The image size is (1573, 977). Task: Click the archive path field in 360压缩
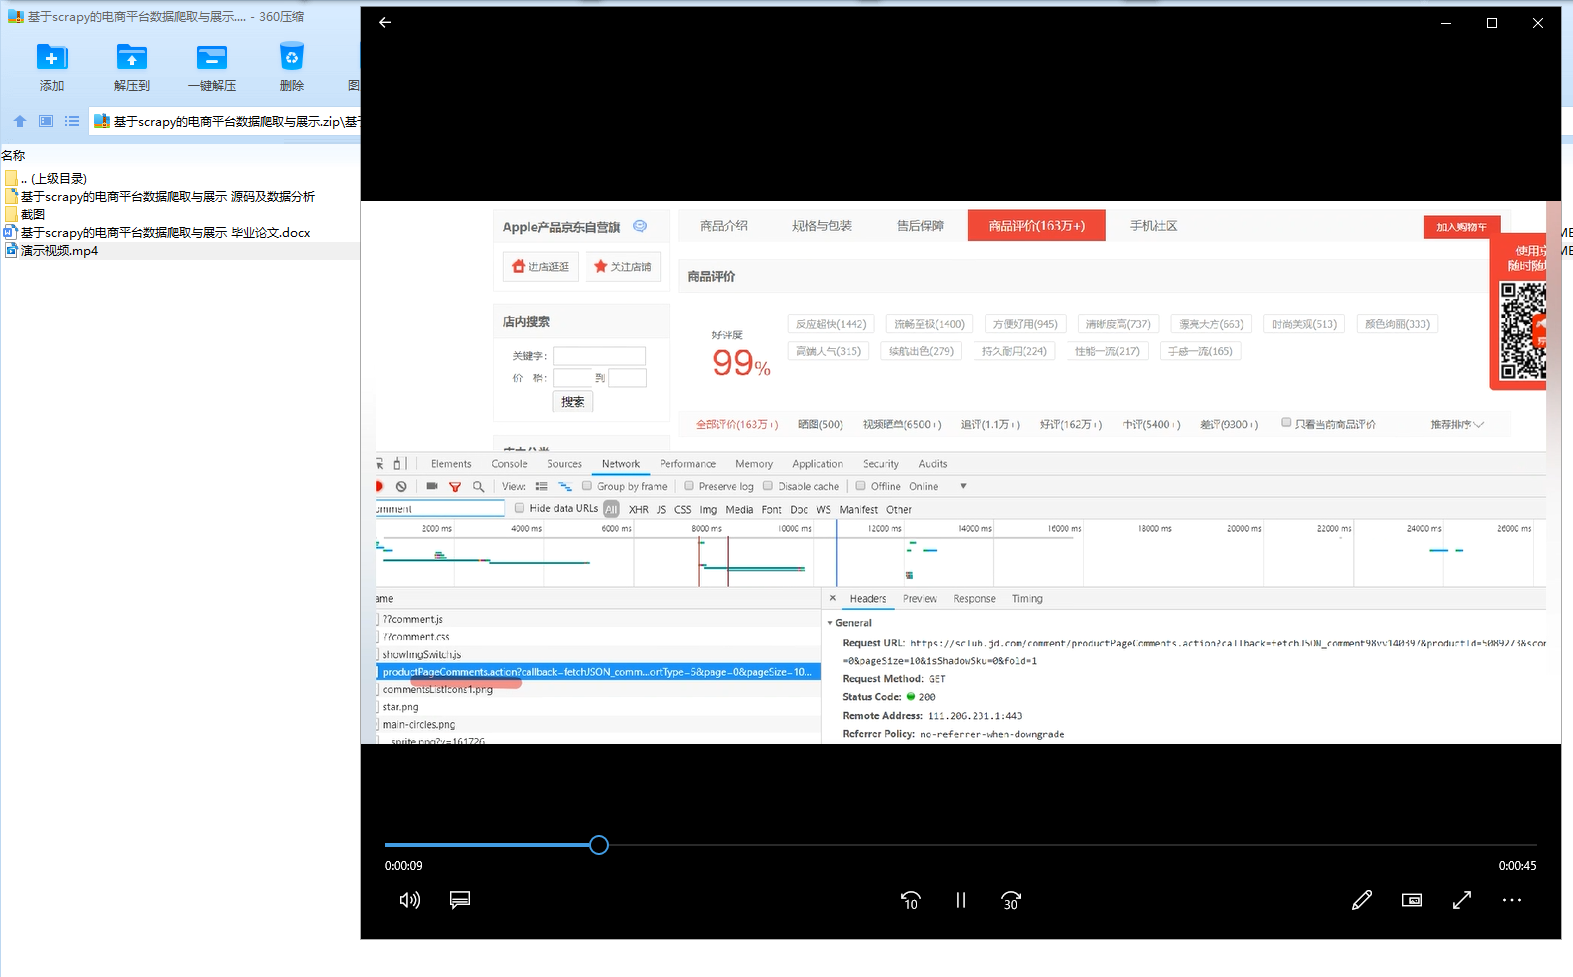tap(226, 121)
